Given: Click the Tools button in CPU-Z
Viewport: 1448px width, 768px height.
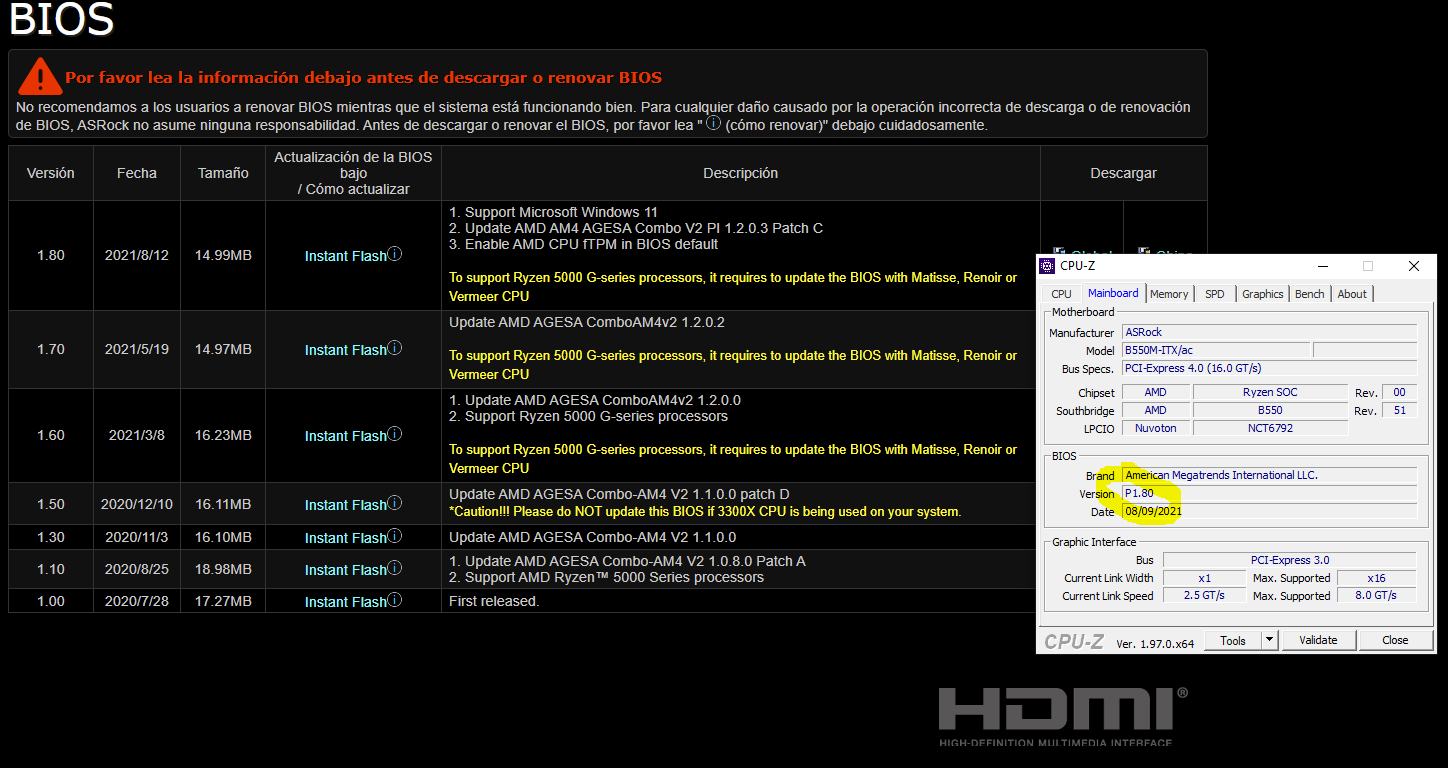Looking at the screenshot, I should tap(1232, 640).
